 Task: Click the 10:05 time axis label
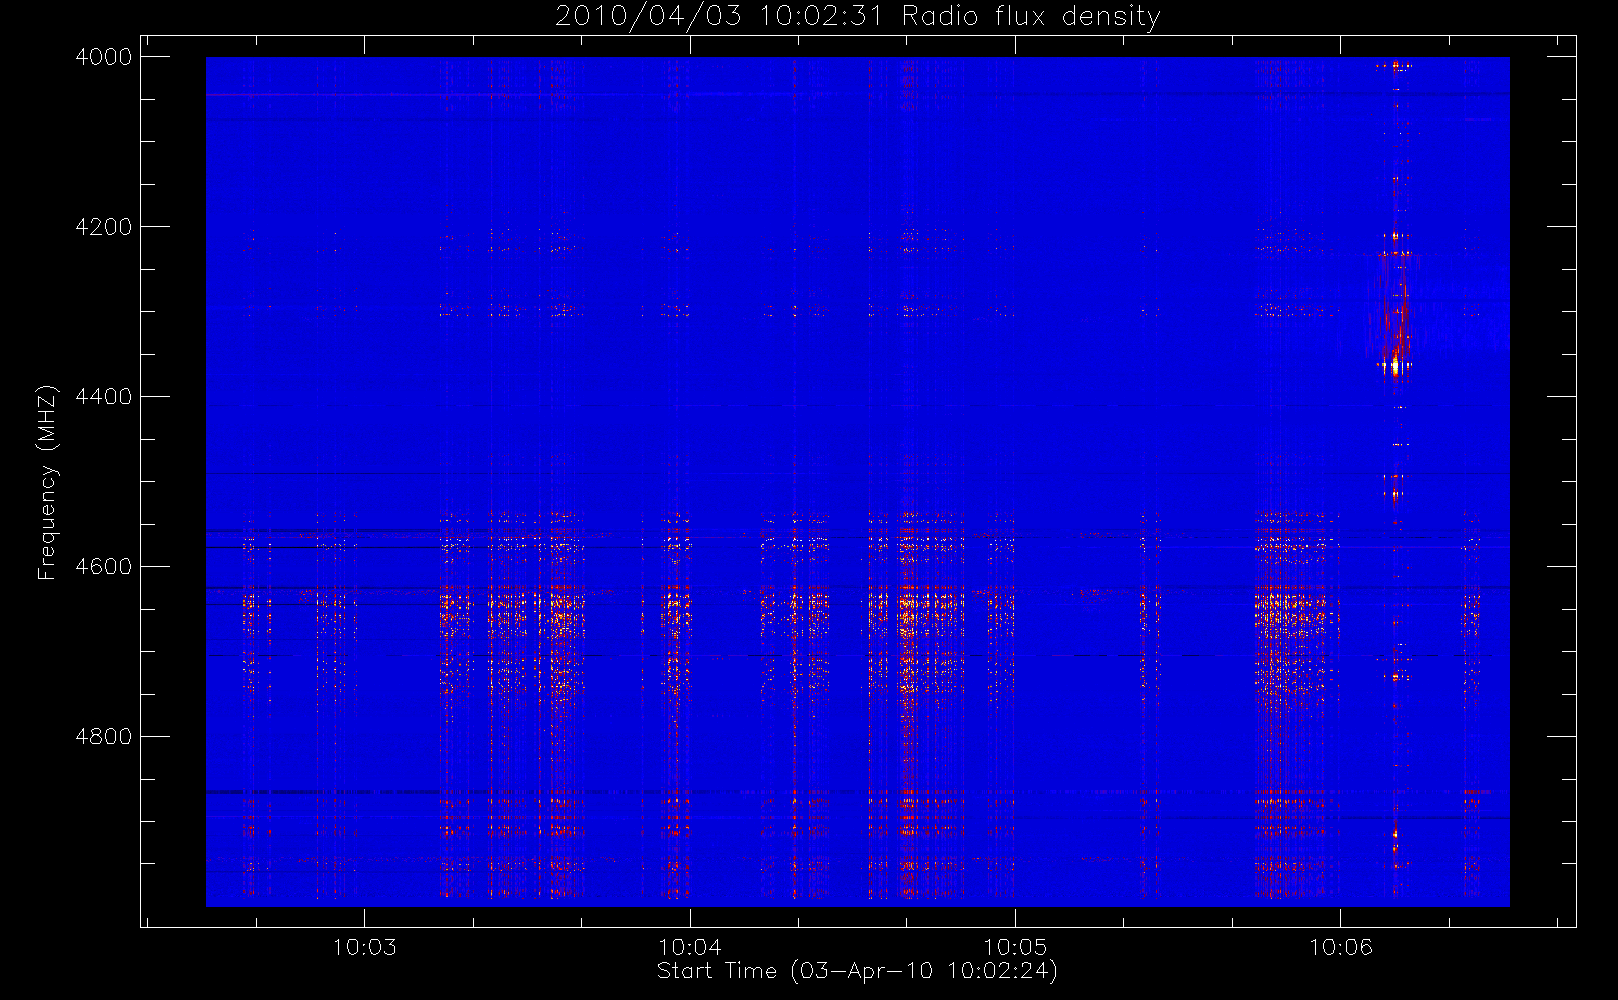pyautogui.click(x=1015, y=947)
